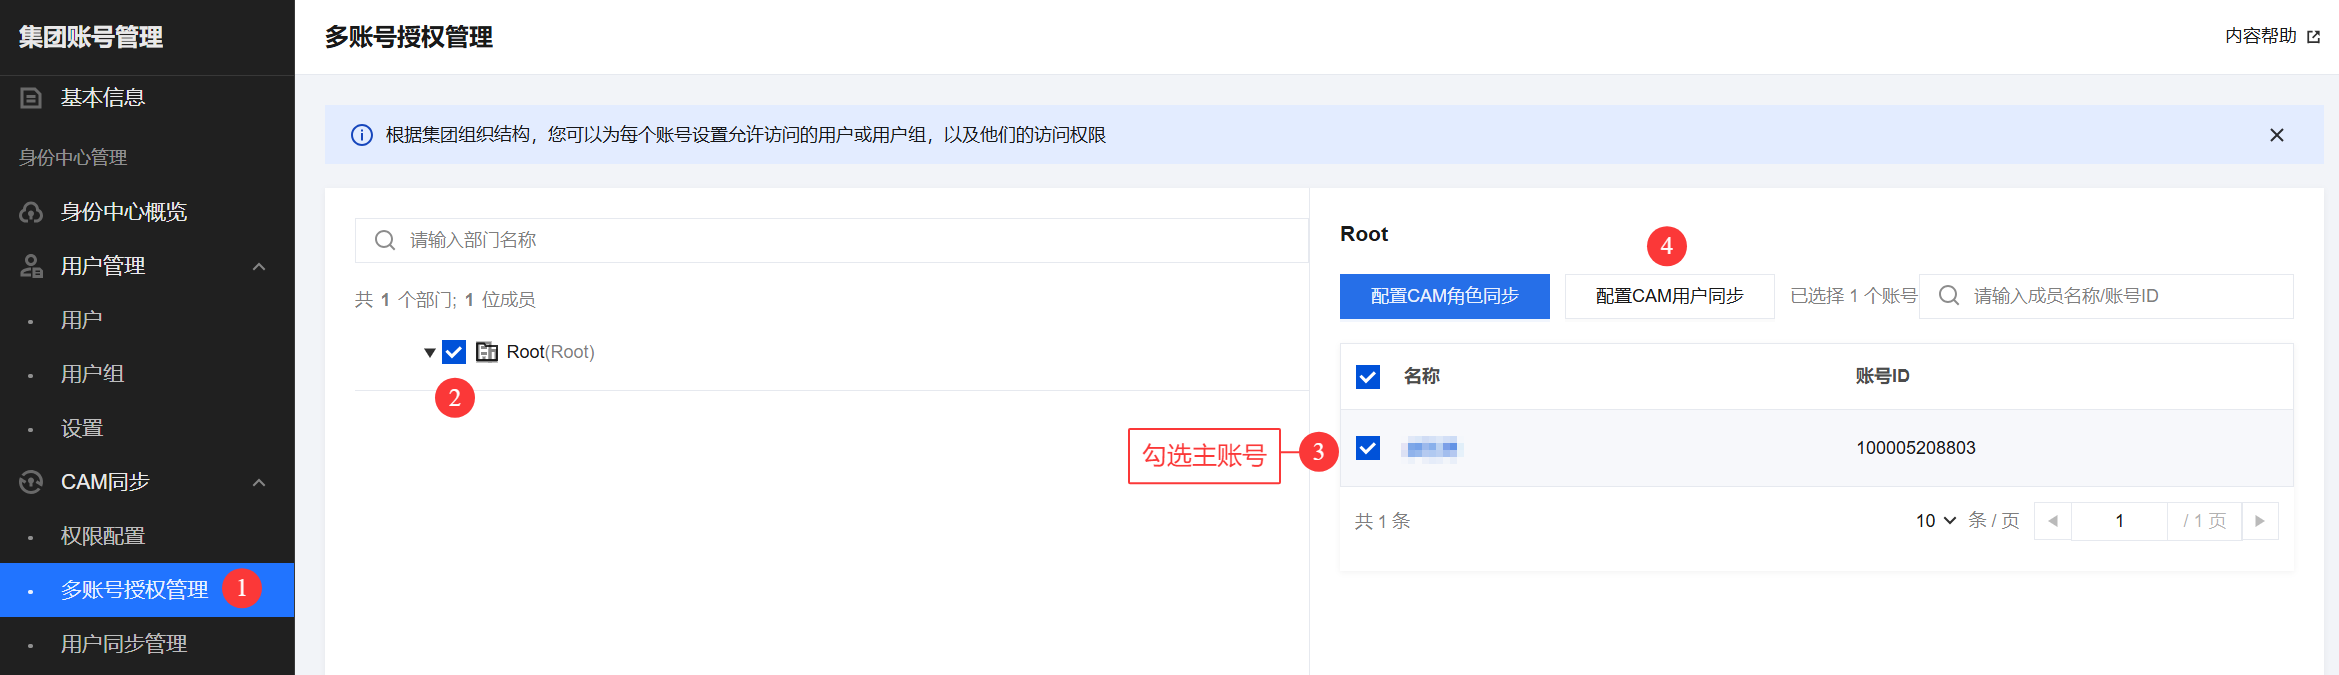Click the 用户管理 person icon
Viewport: 2339px width, 675px height.
point(31,266)
